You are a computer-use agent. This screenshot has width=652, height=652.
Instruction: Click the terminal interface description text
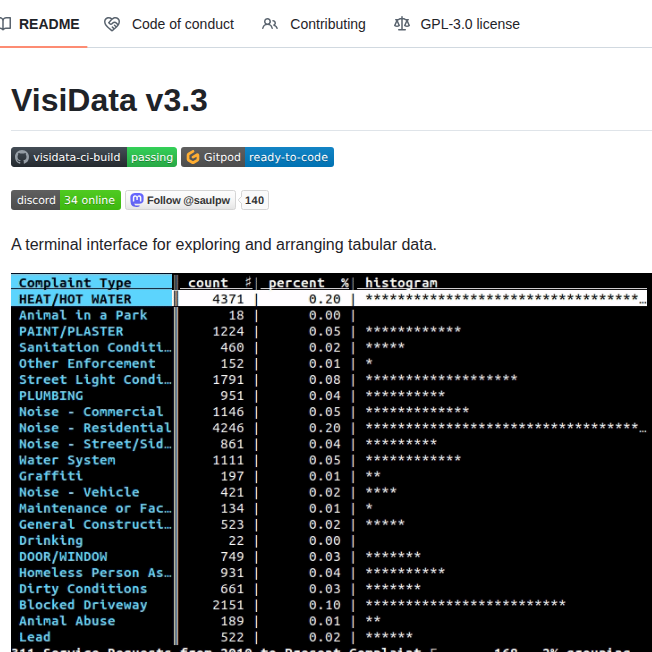pyautogui.click(x=224, y=244)
